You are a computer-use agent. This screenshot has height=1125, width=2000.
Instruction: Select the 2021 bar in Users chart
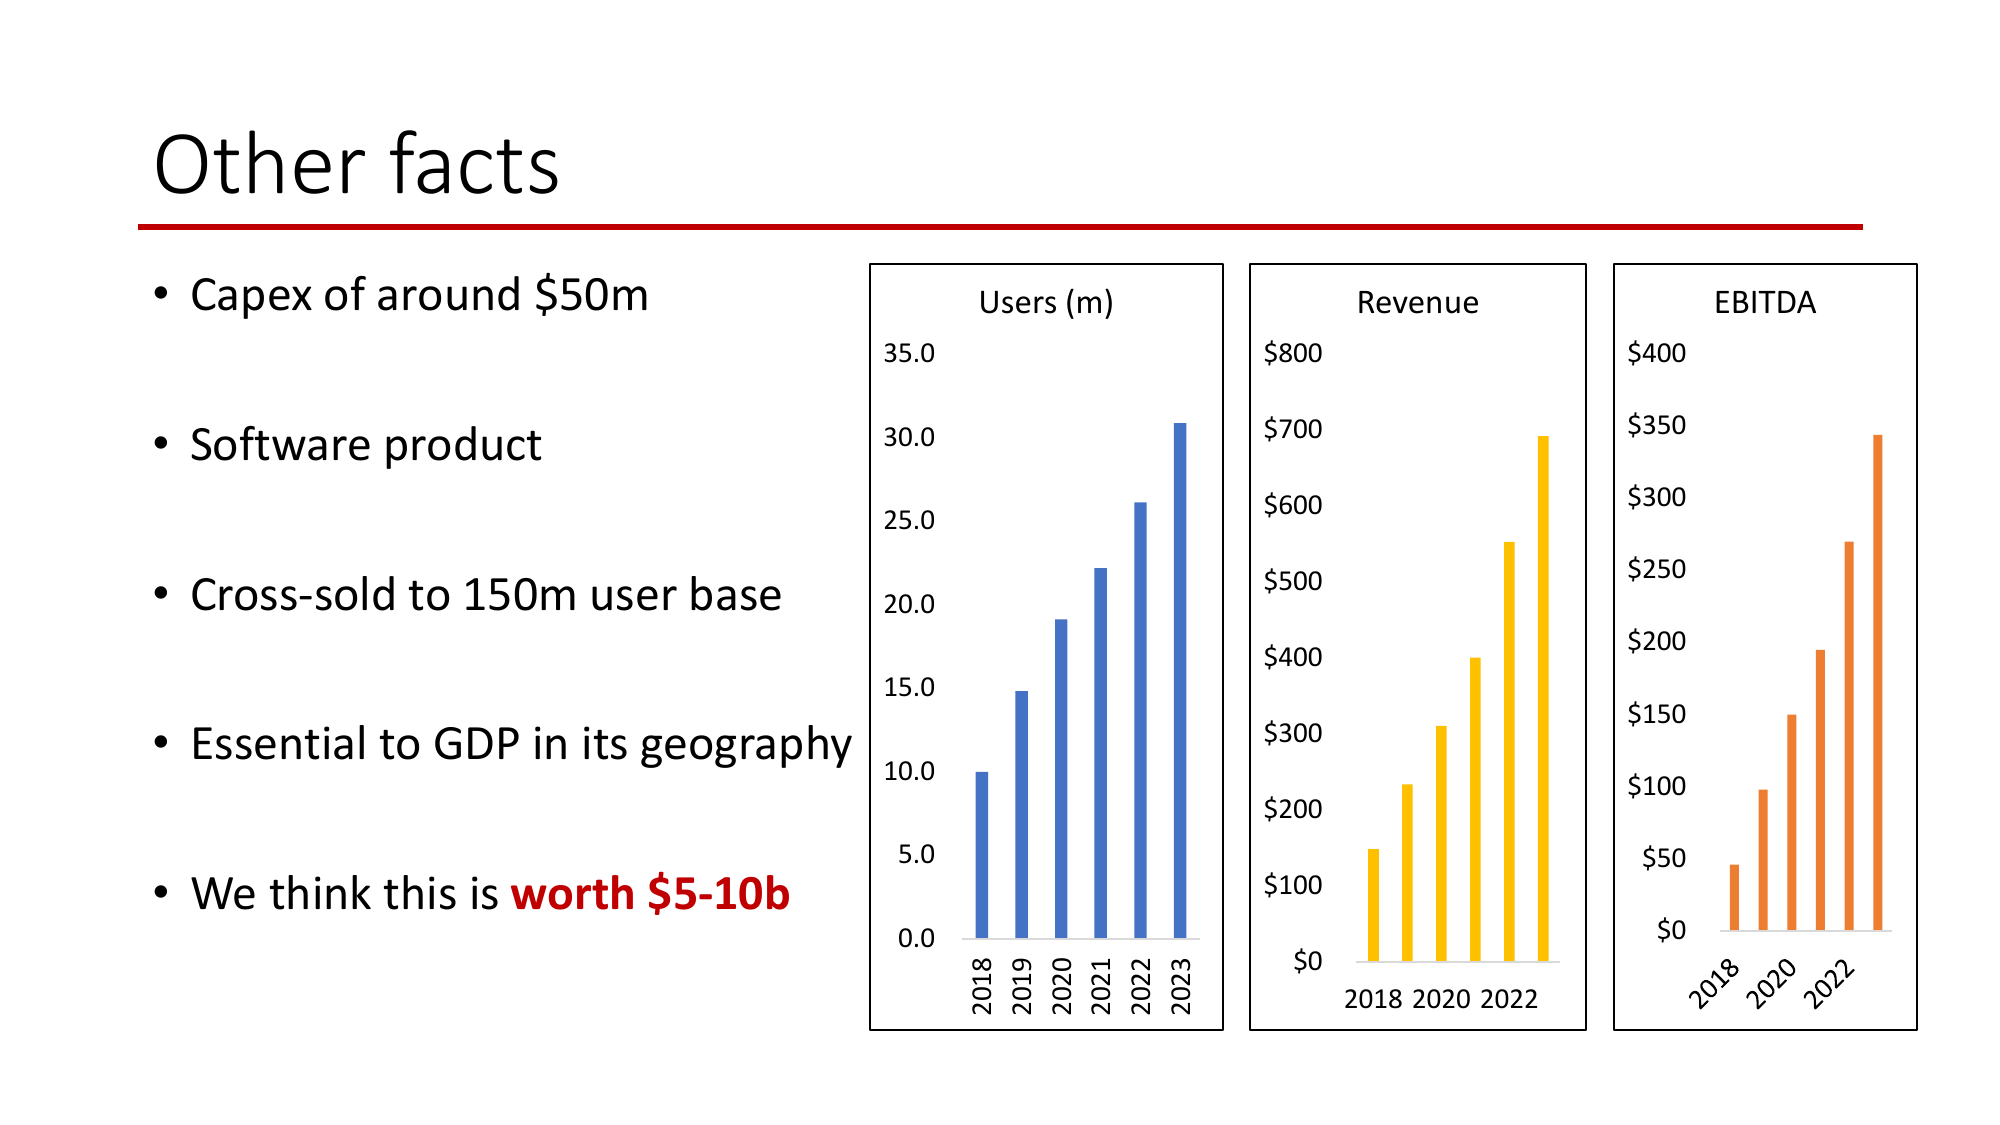click(1101, 753)
